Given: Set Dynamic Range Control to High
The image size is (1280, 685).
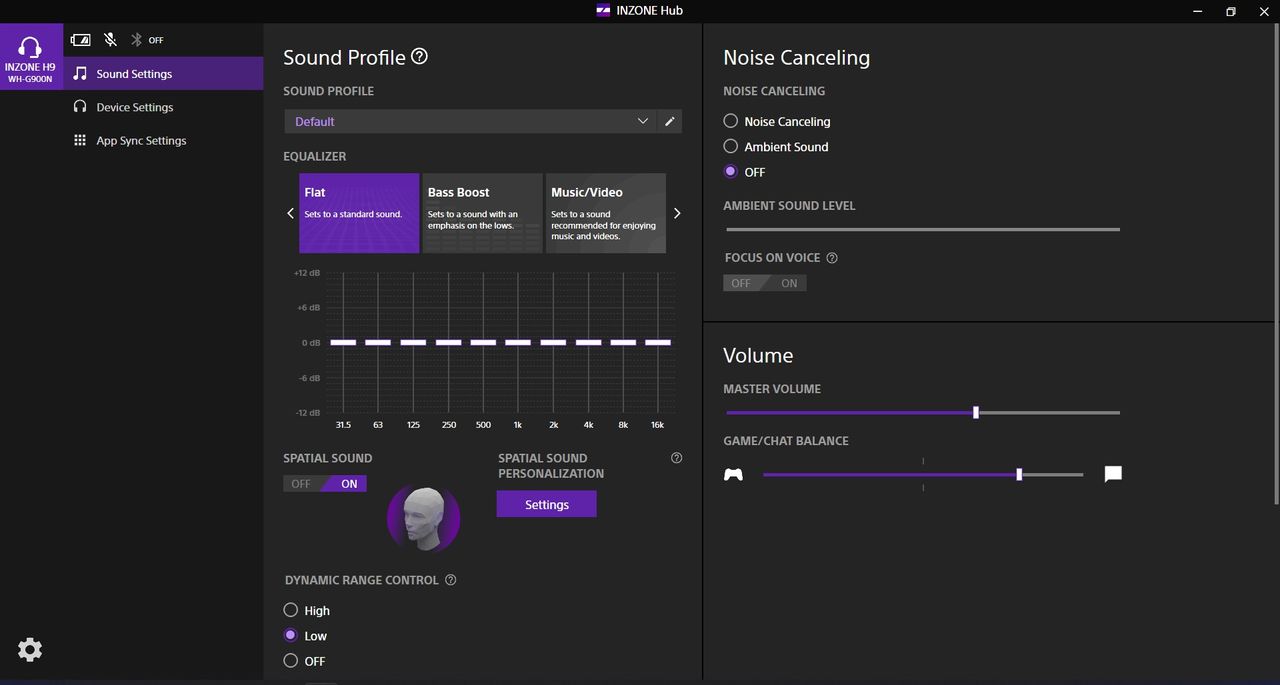Looking at the screenshot, I should (x=307, y=610).
